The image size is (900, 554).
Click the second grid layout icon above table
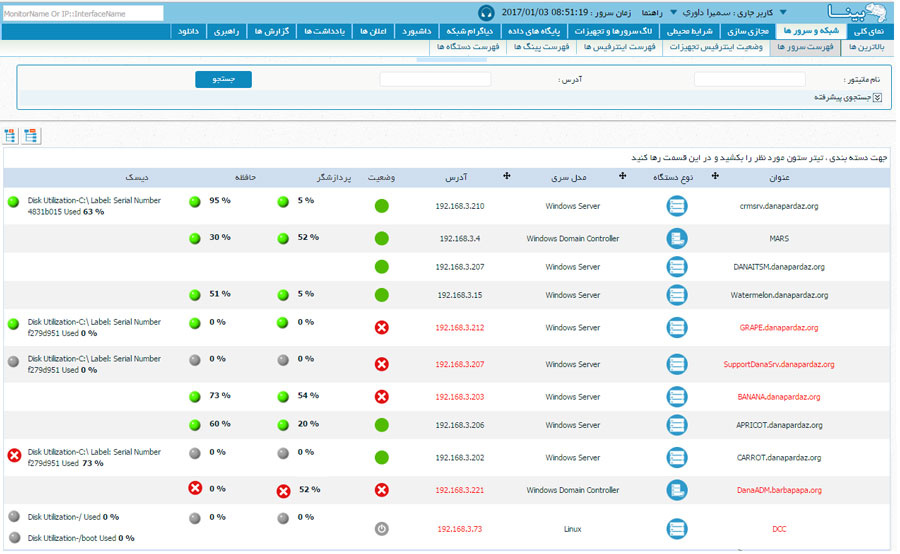pyautogui.click(x=31, y=136)
